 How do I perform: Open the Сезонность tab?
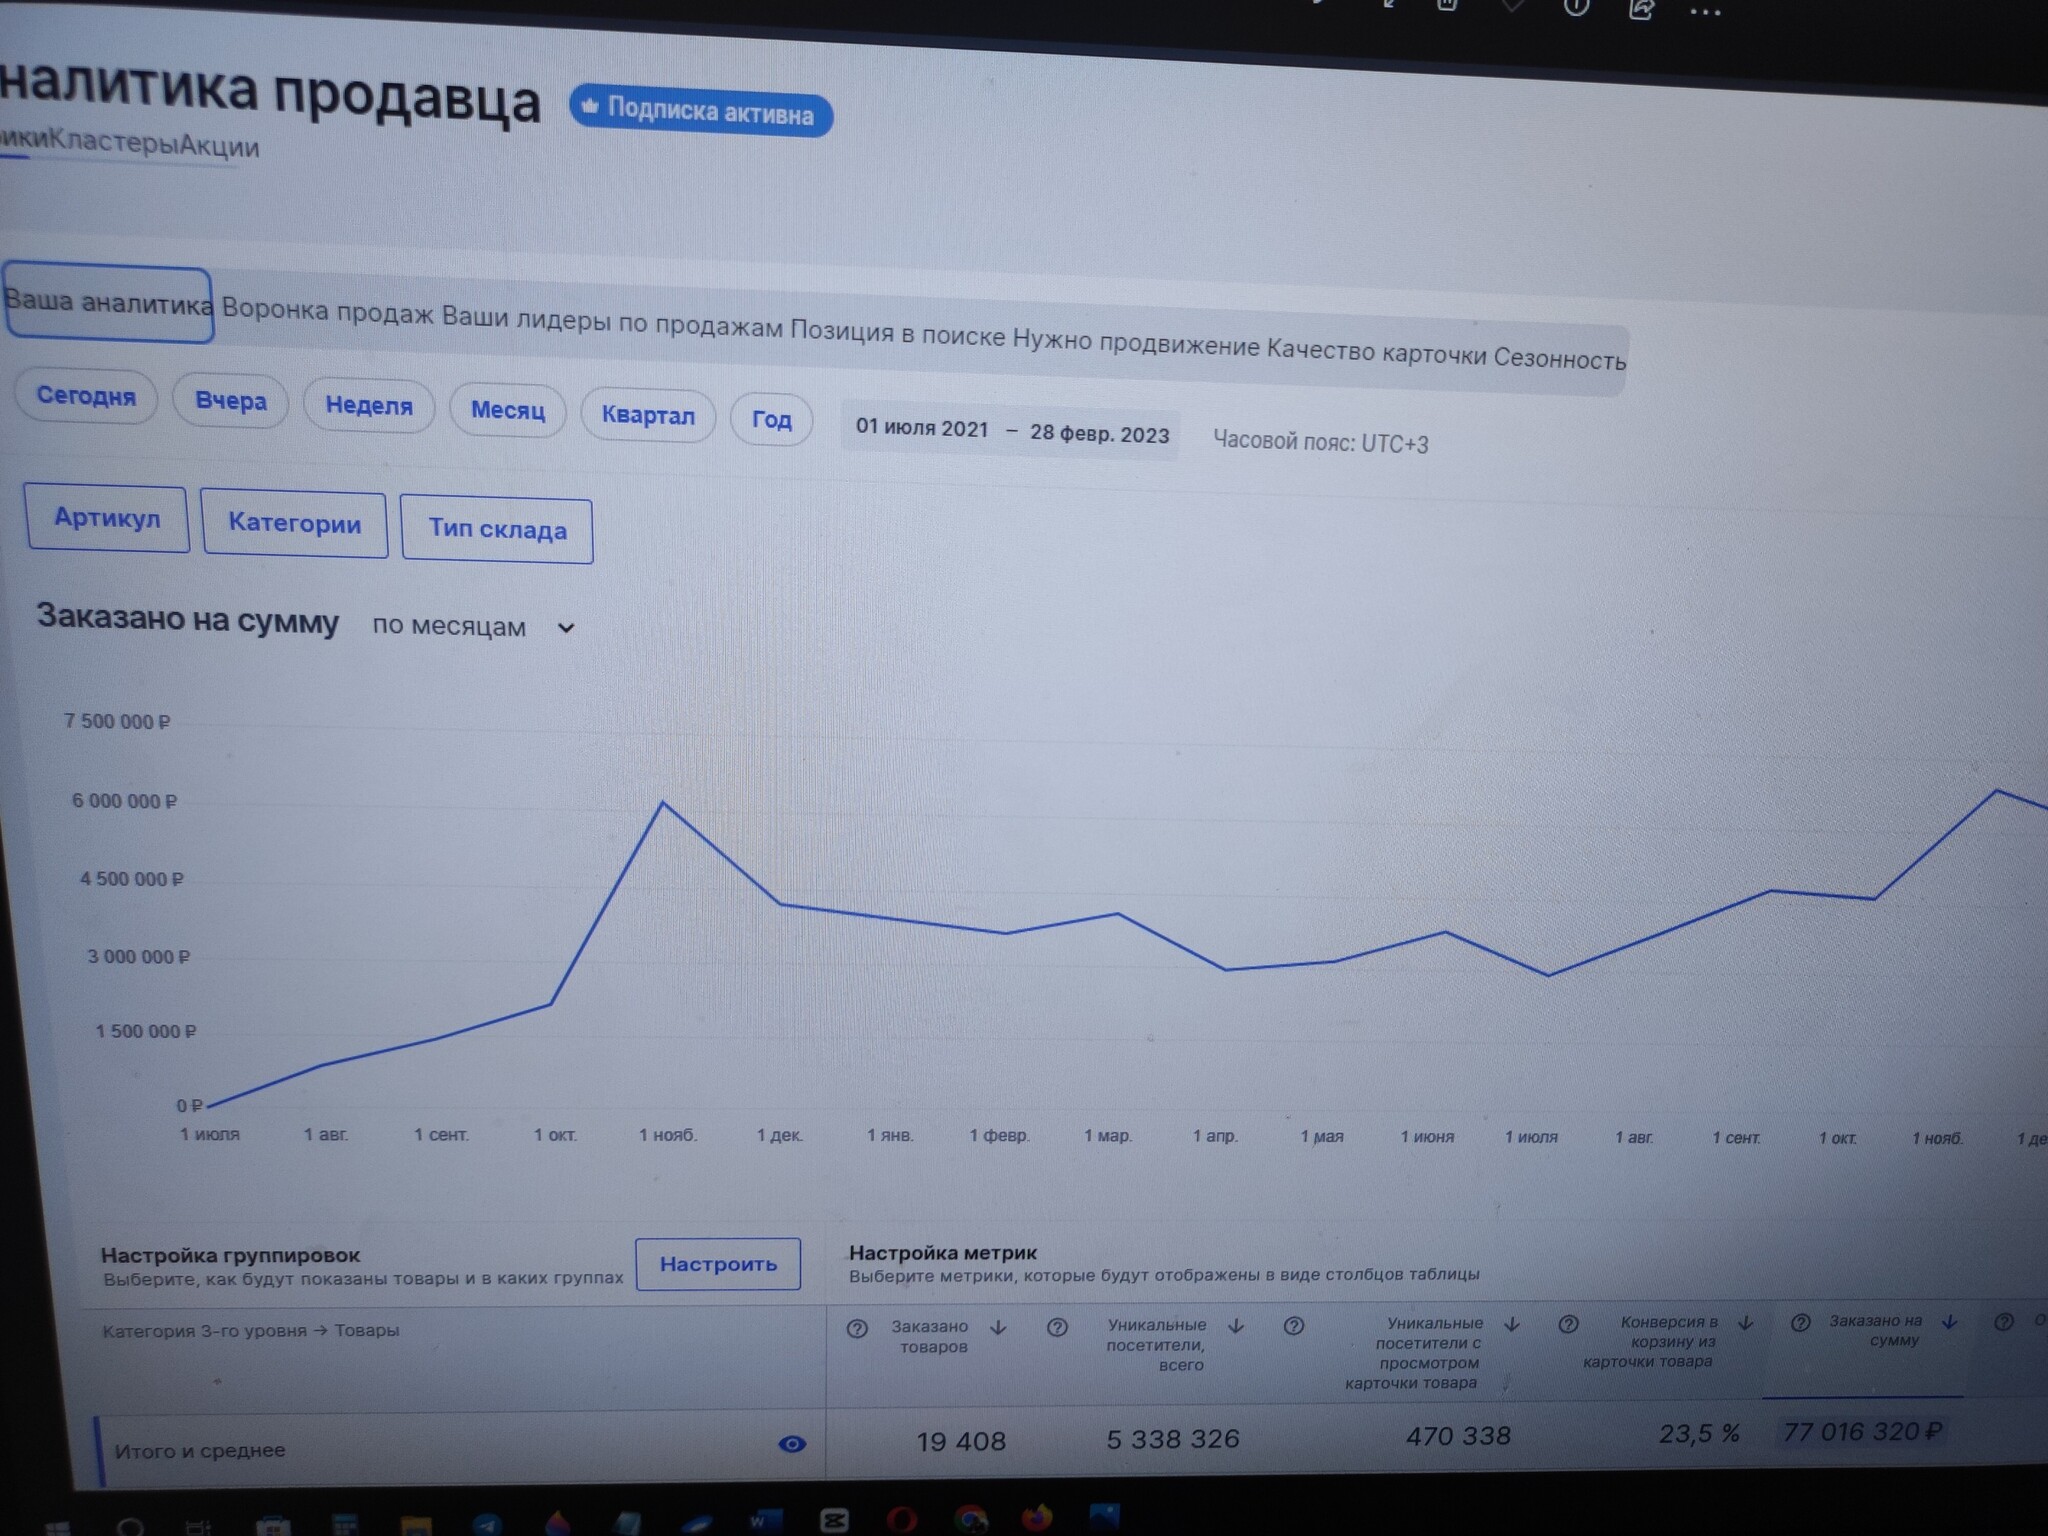coord(1559,358)
